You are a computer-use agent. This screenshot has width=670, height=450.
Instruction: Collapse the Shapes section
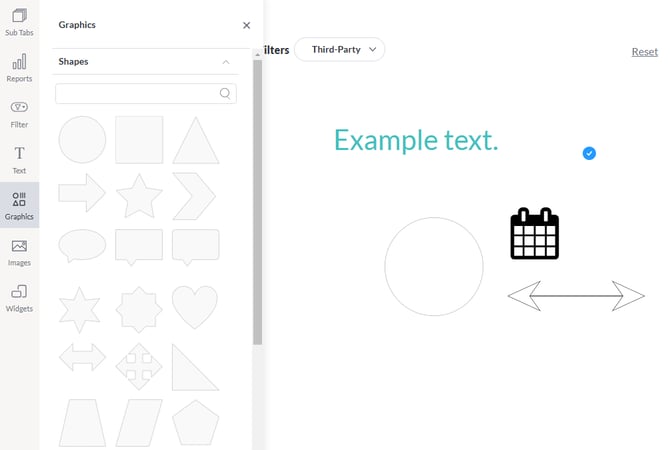(x=226, y=62)
